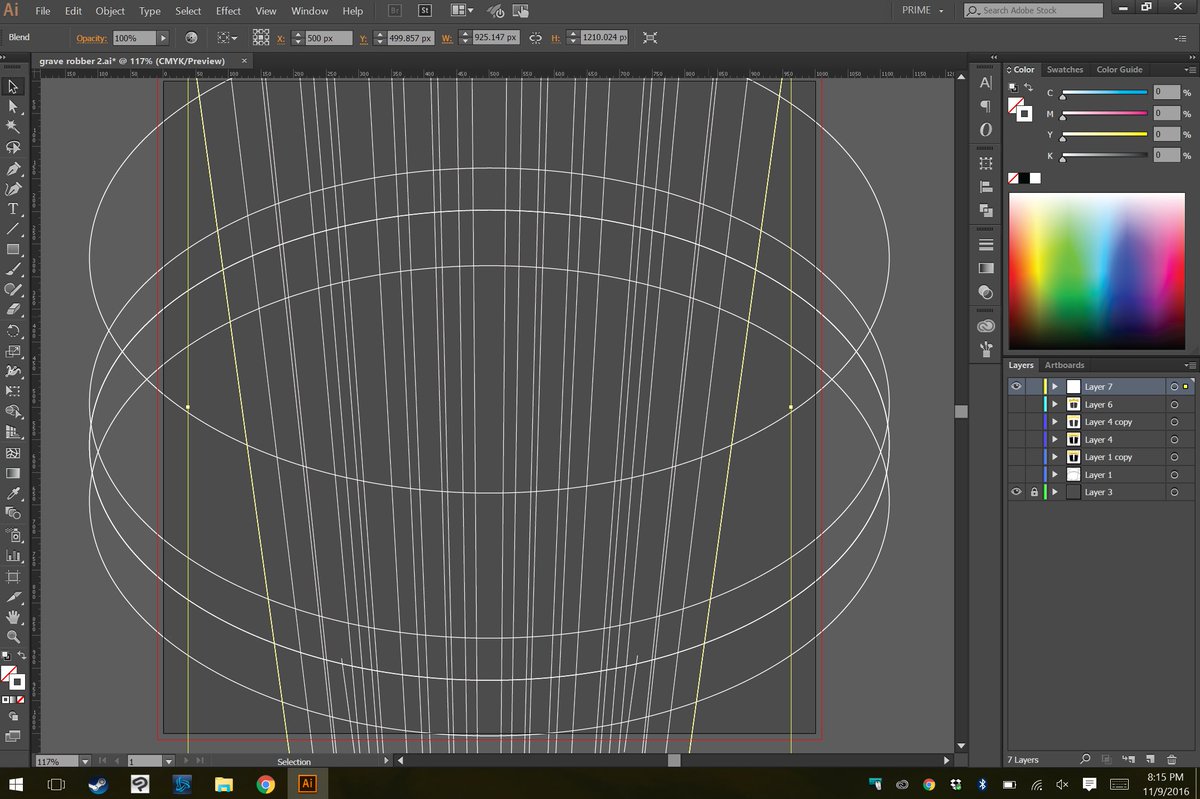Image resolution: width=1200 pixels, height=799 pixels.
Task: Click the Opacity label link
Action: (92, 38)
